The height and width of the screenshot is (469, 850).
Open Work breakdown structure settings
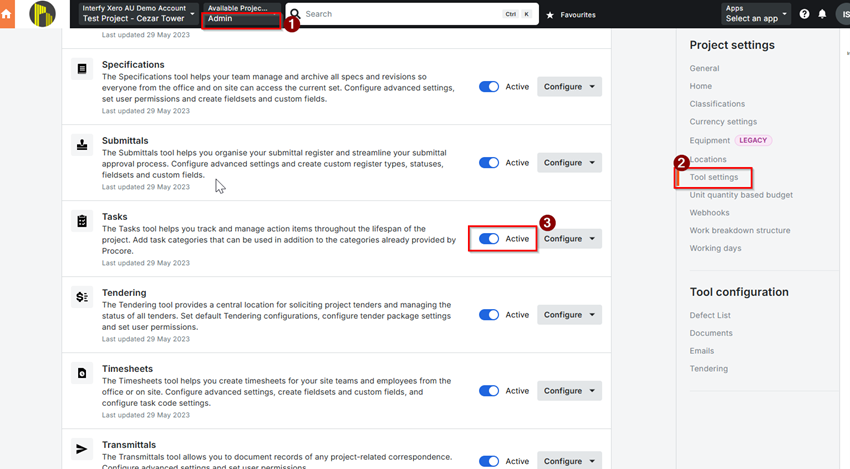coord(739,230)
